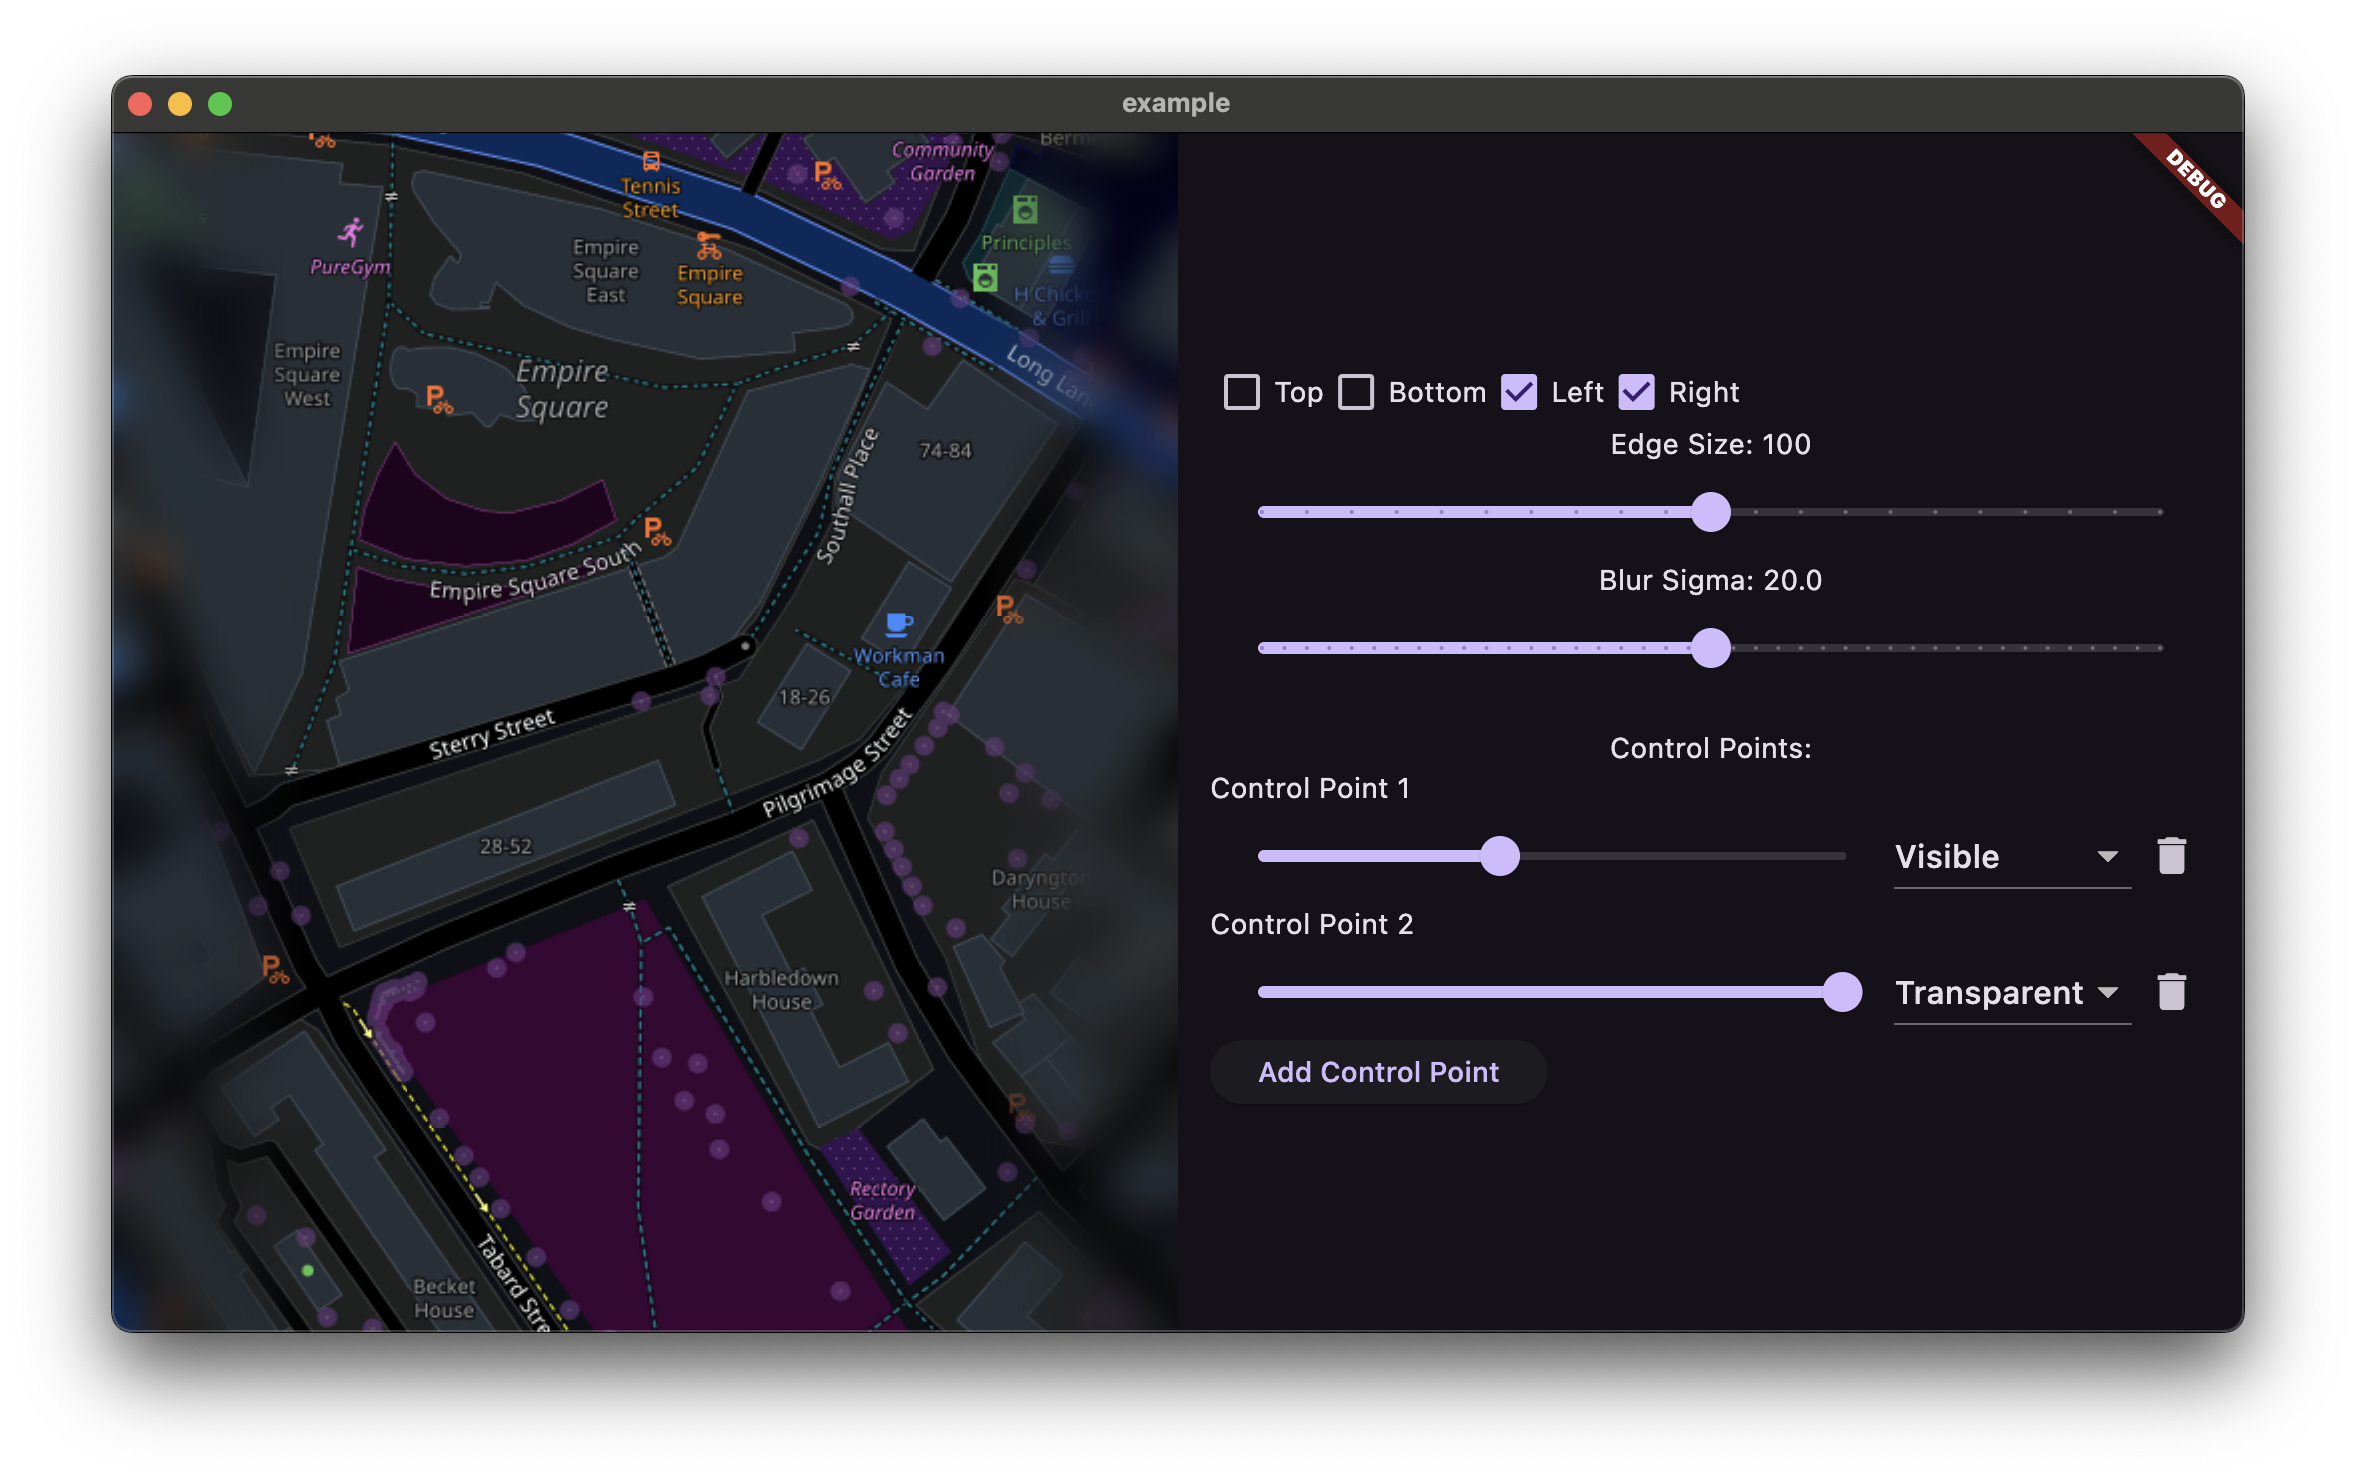Uncheck the Right edge checkbox
Viewport: 2356px width, 1480px height.
click(1636, 392)
